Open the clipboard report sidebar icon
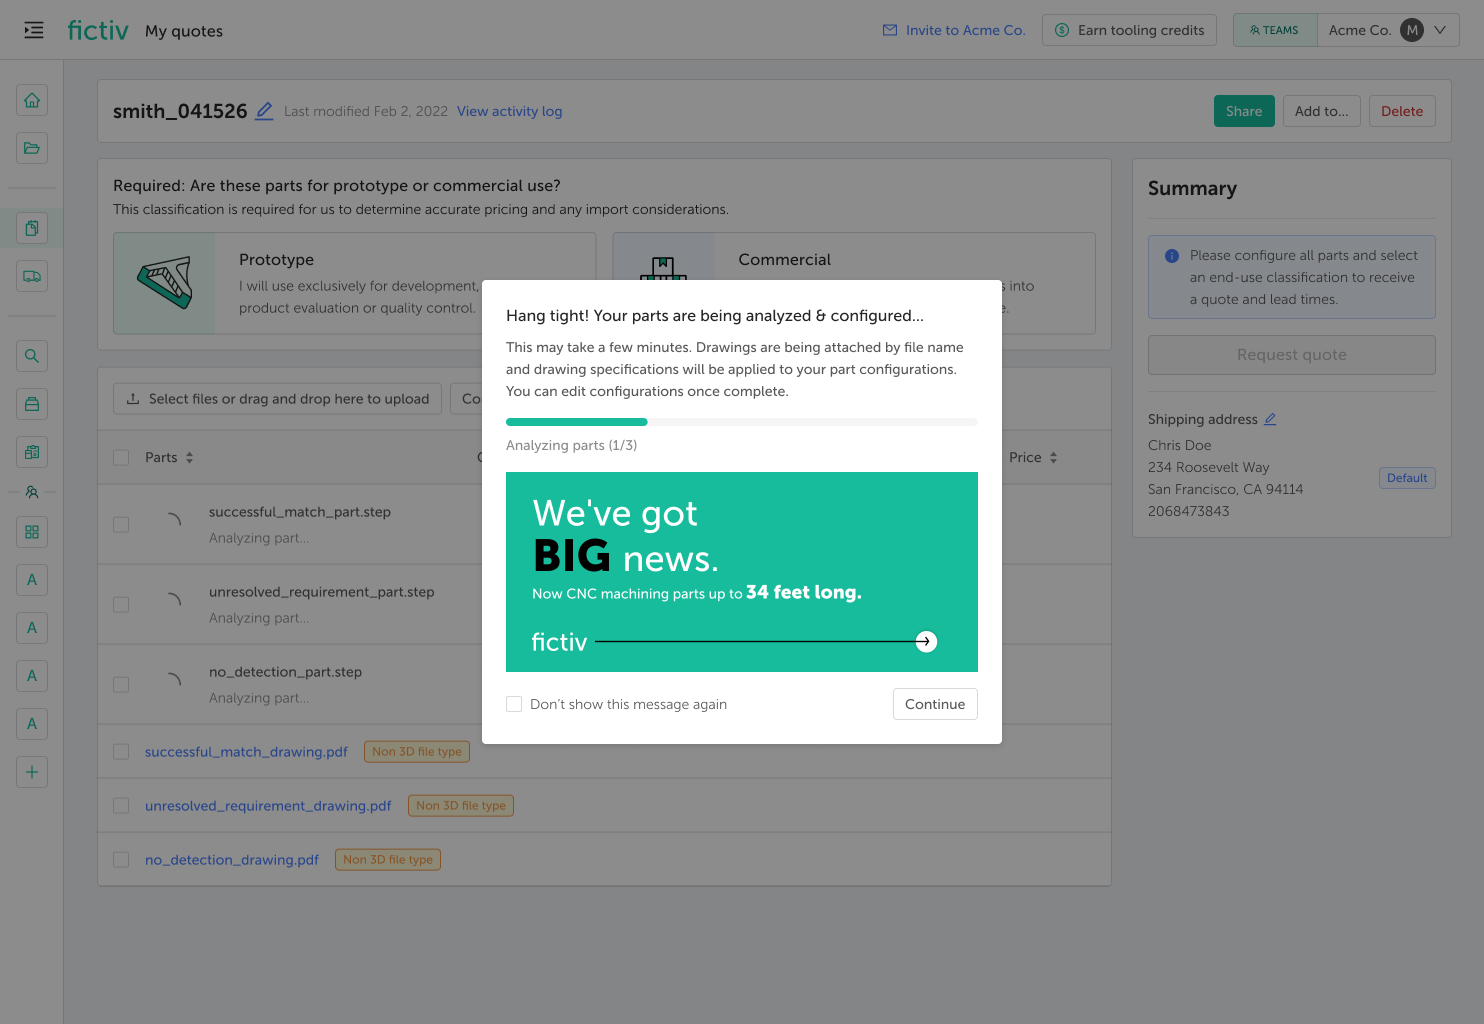The height and width of the screenshot is (1024, 1484). tap(32, 452)
